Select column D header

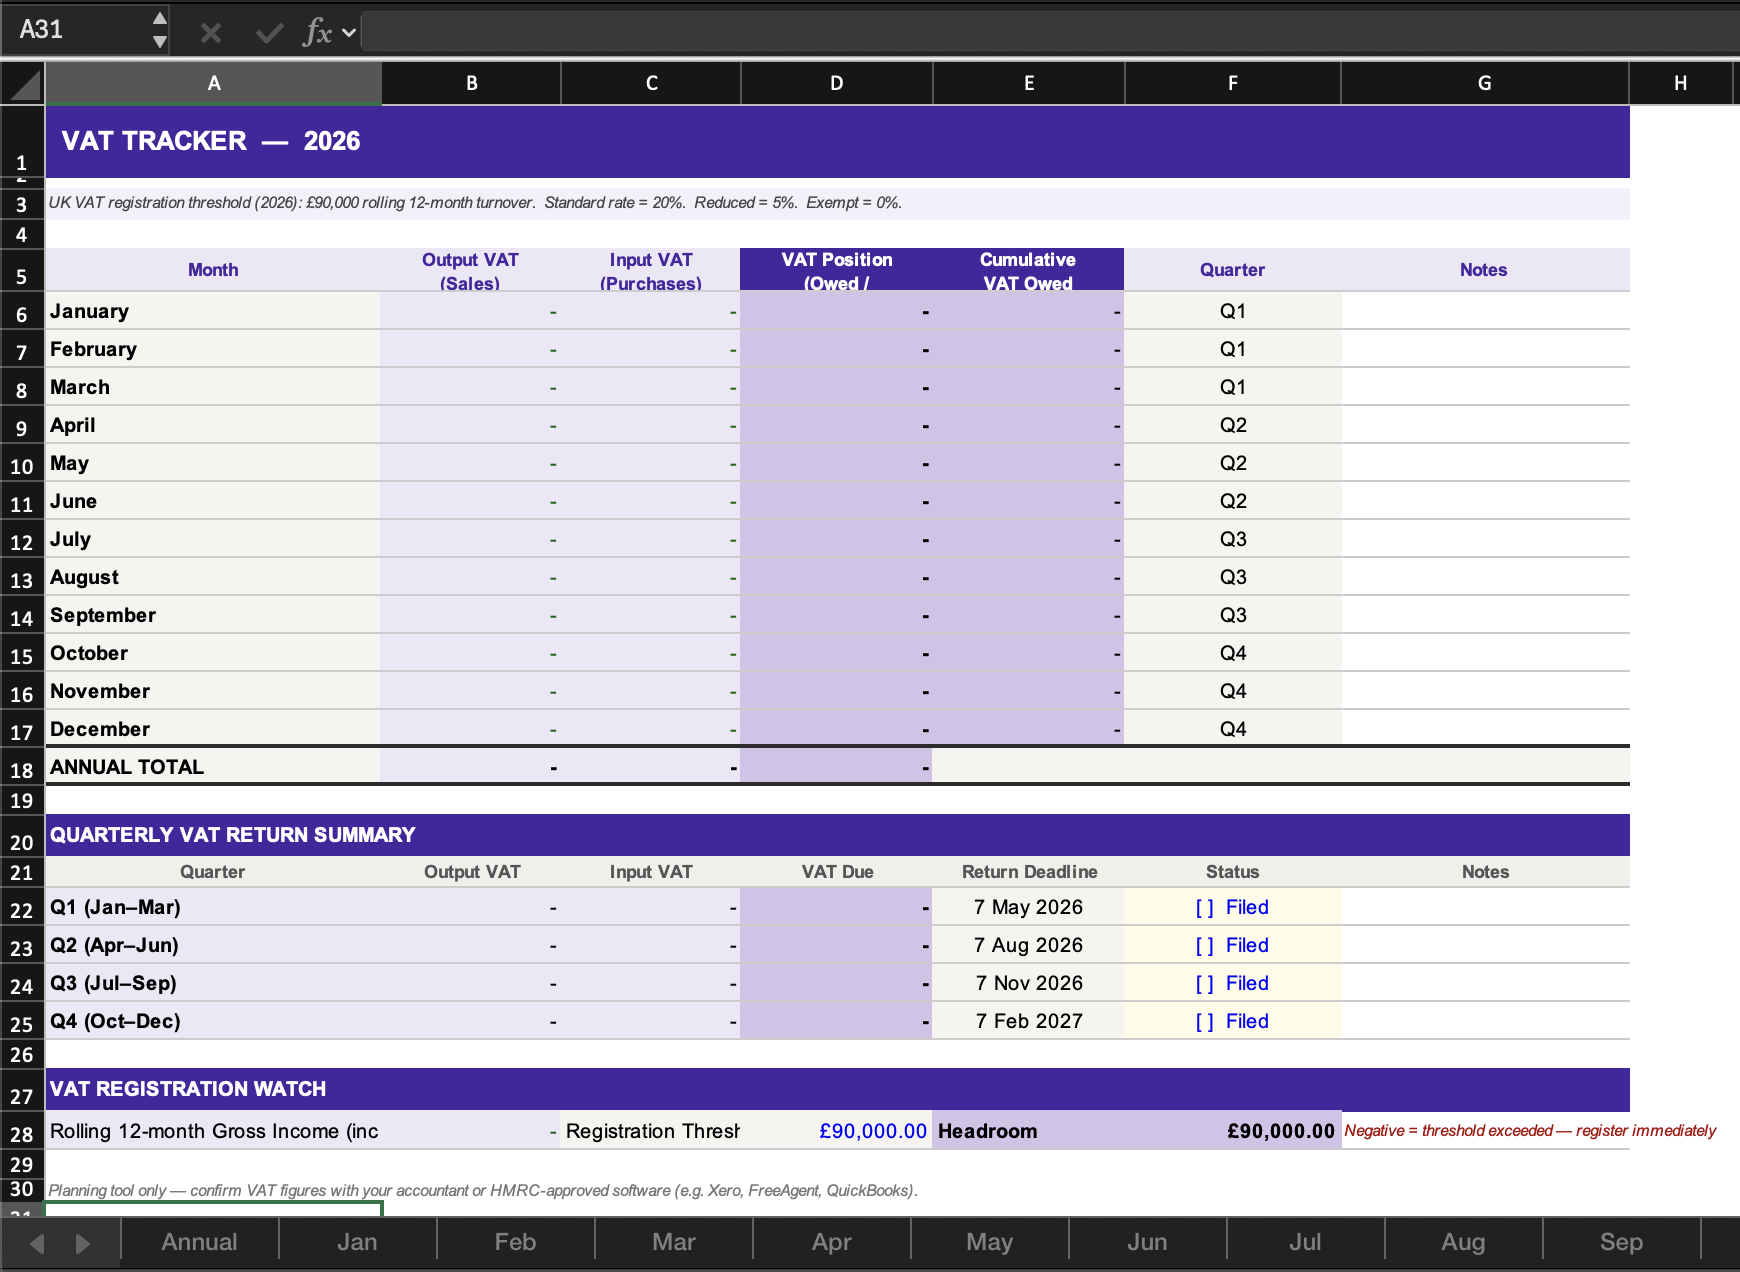tap(836, 83)
